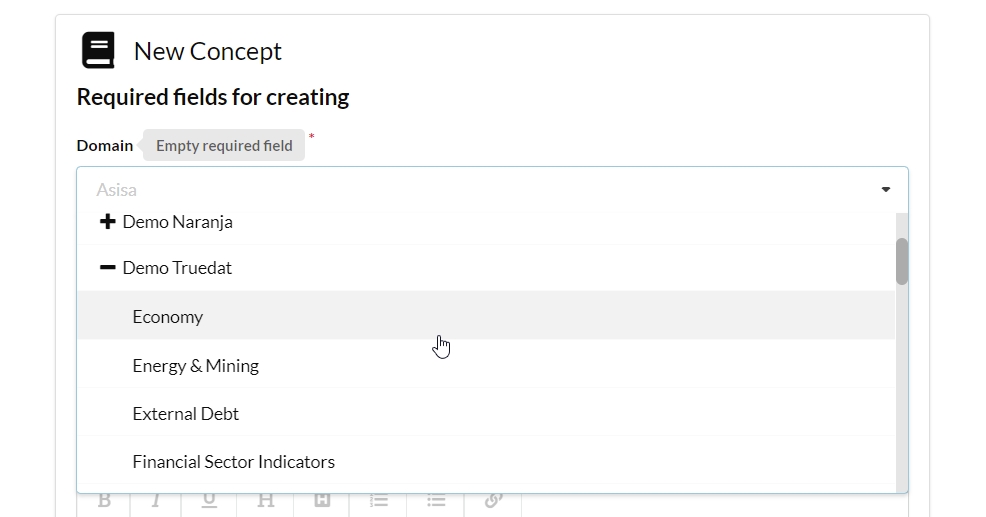Click the Bold formatting icon
Screen dimensions: 986x517
click(104, 501)
